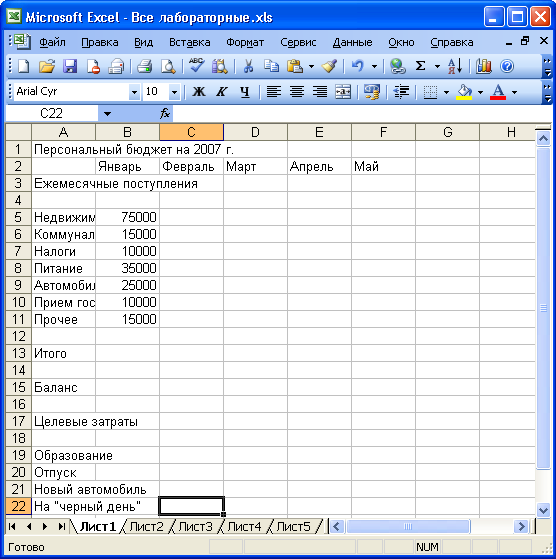Viewport: 556px width, 559px height.
Task: Switch to the Лист4 sheet tab
Action: click(x=244, y=527)
